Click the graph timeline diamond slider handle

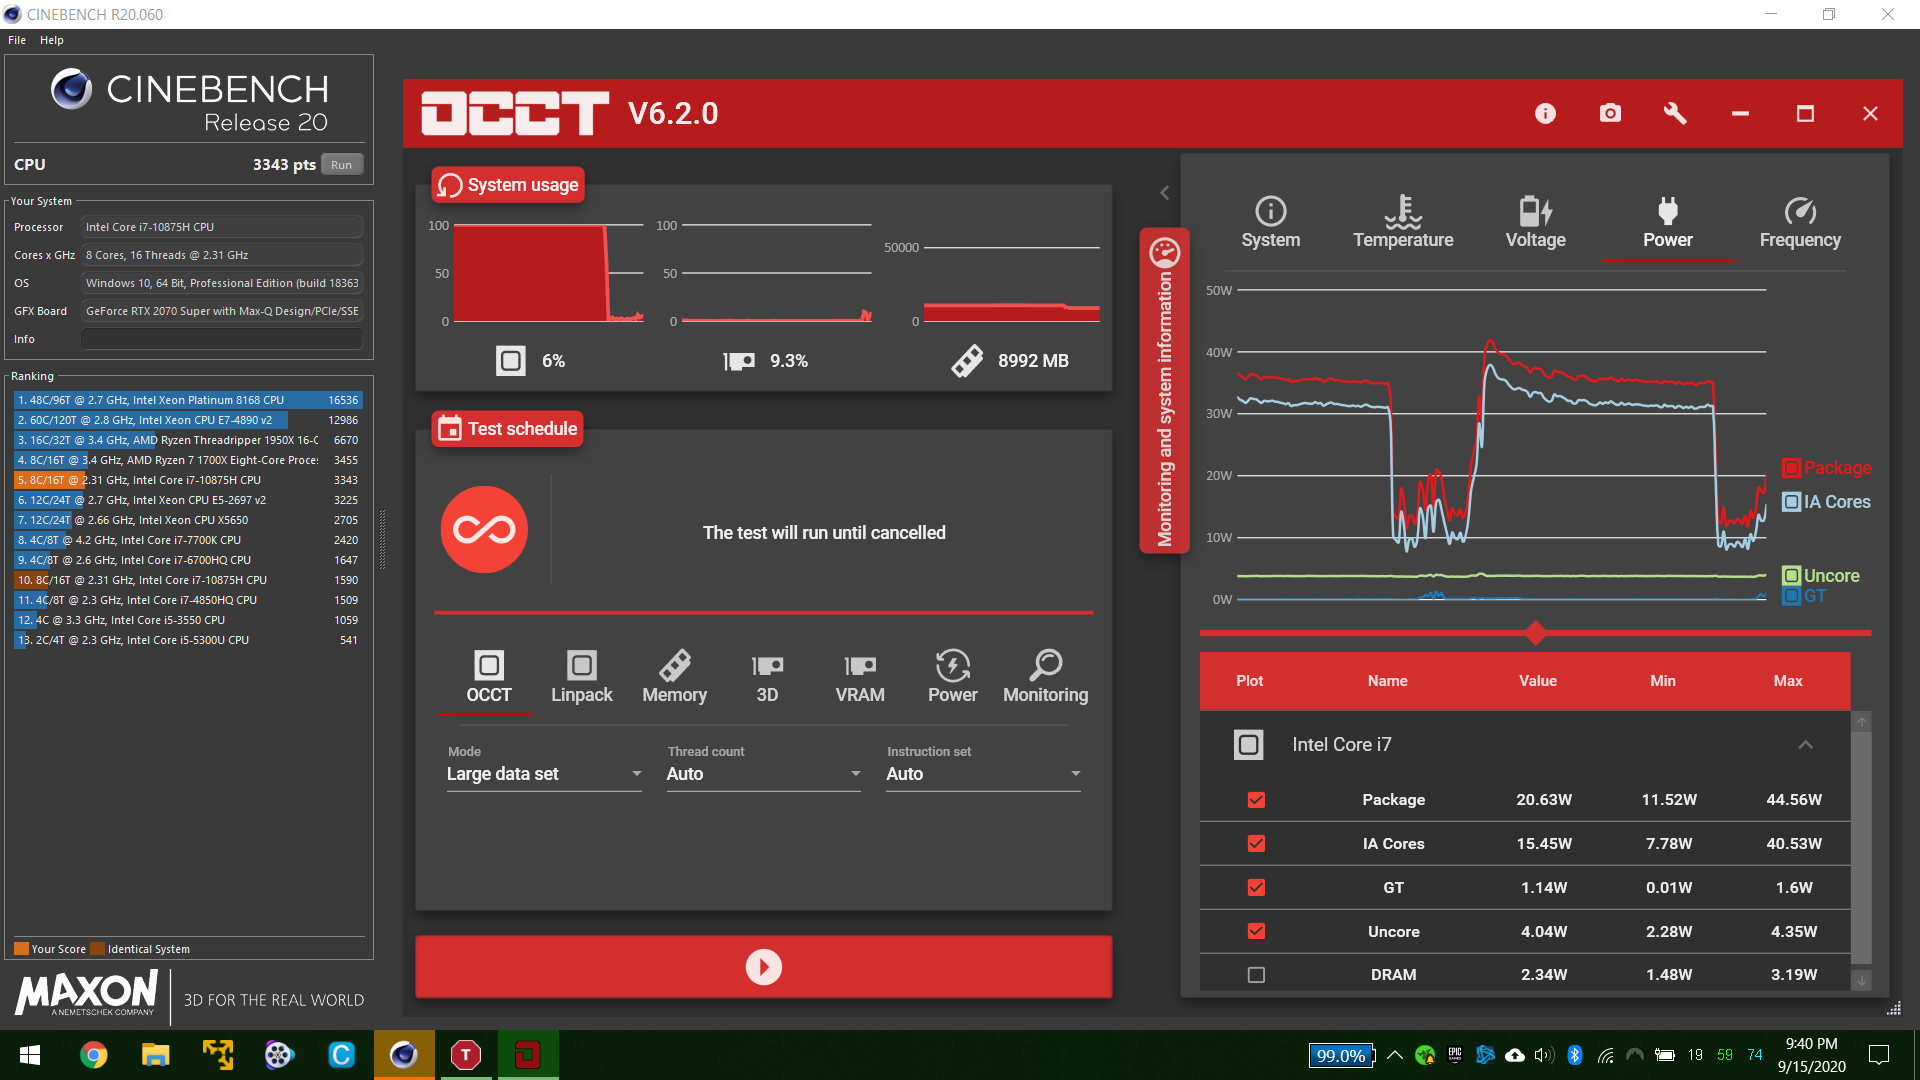(x=1536, y=633)
